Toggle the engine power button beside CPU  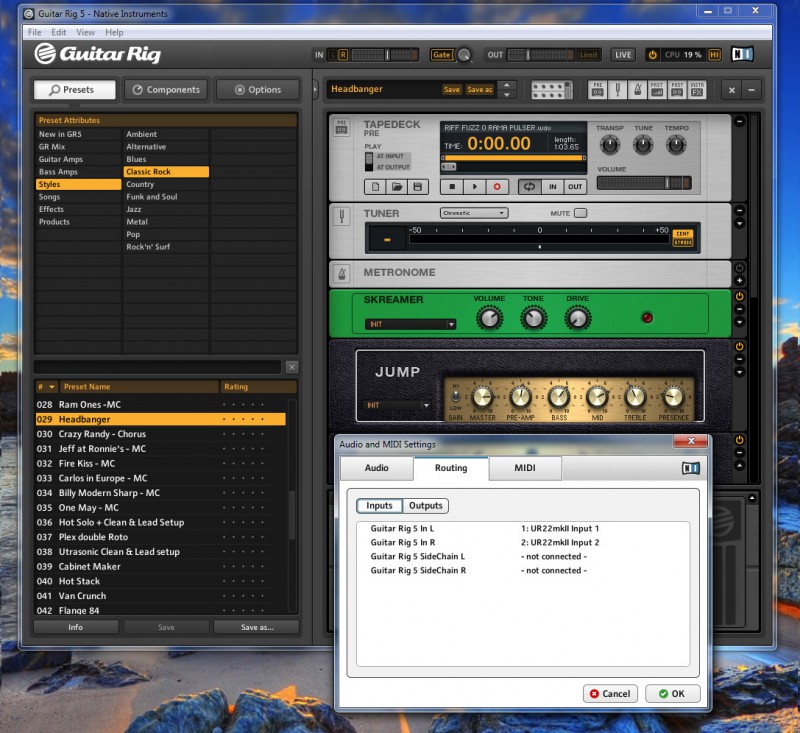[x=652, y=55]
